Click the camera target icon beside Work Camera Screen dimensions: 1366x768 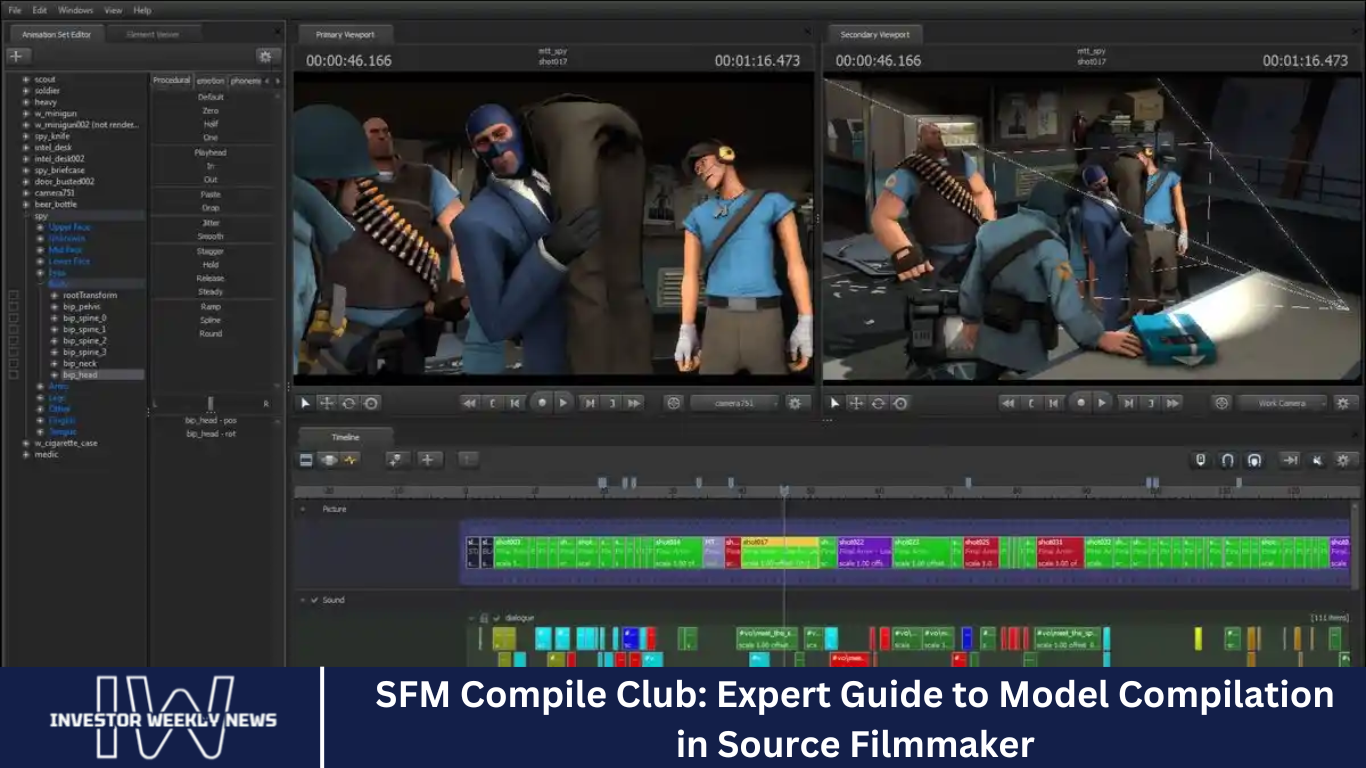(x=1221, y=403)
